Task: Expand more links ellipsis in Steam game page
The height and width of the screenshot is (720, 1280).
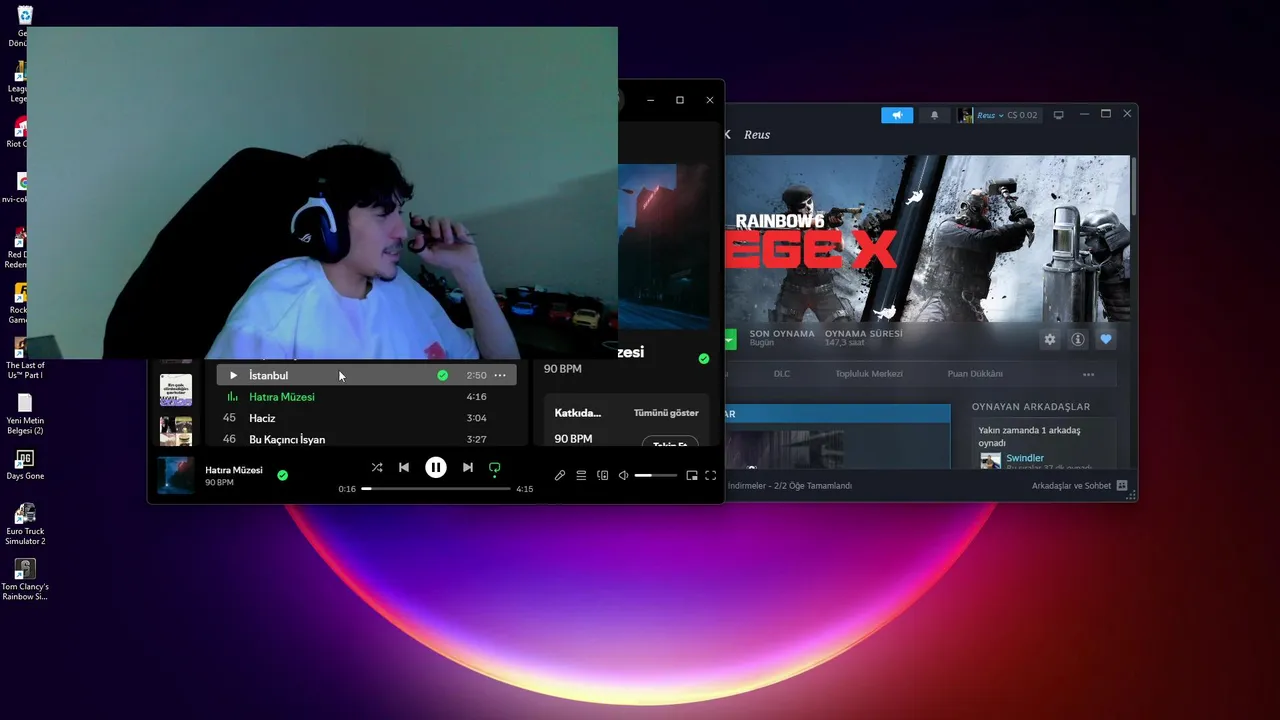Action: [x=1088, y=374]
